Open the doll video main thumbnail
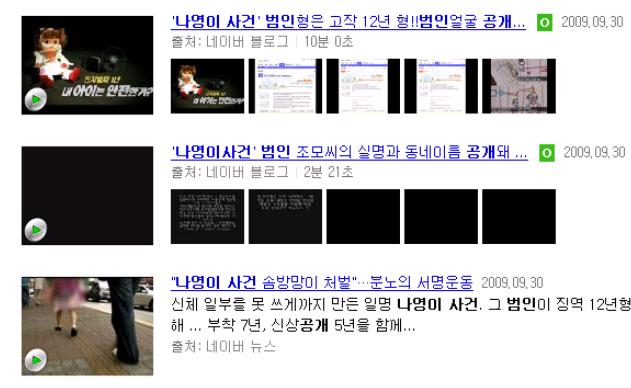This screenshot has height=388, width=631. tap(87, 65)
